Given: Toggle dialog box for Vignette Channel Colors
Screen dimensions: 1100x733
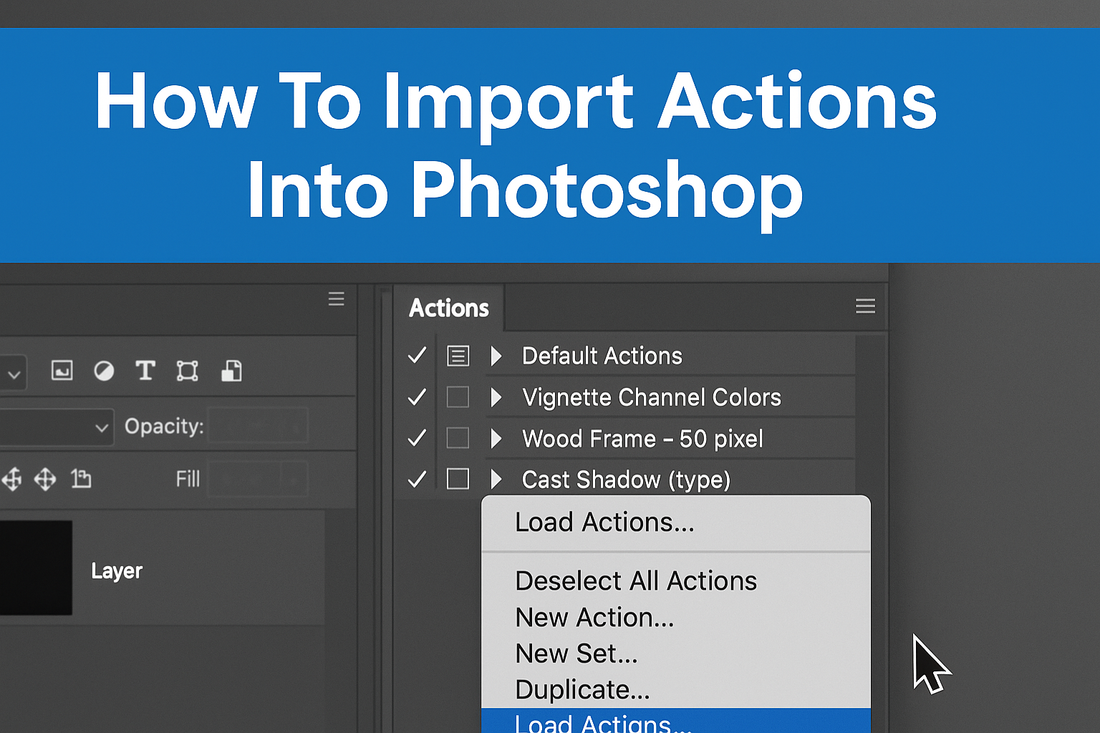Looking at the screenshot, I should click(458, 397).
